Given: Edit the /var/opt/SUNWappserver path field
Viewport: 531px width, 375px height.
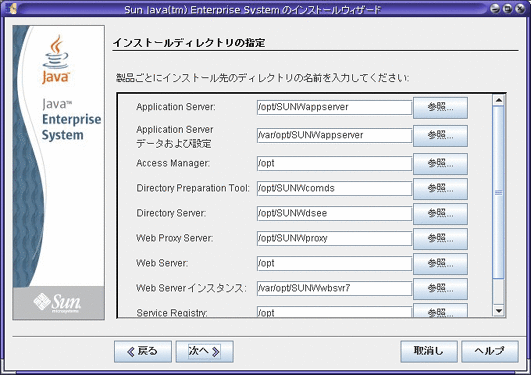Looking at the screenshot, I should (334, 136).
